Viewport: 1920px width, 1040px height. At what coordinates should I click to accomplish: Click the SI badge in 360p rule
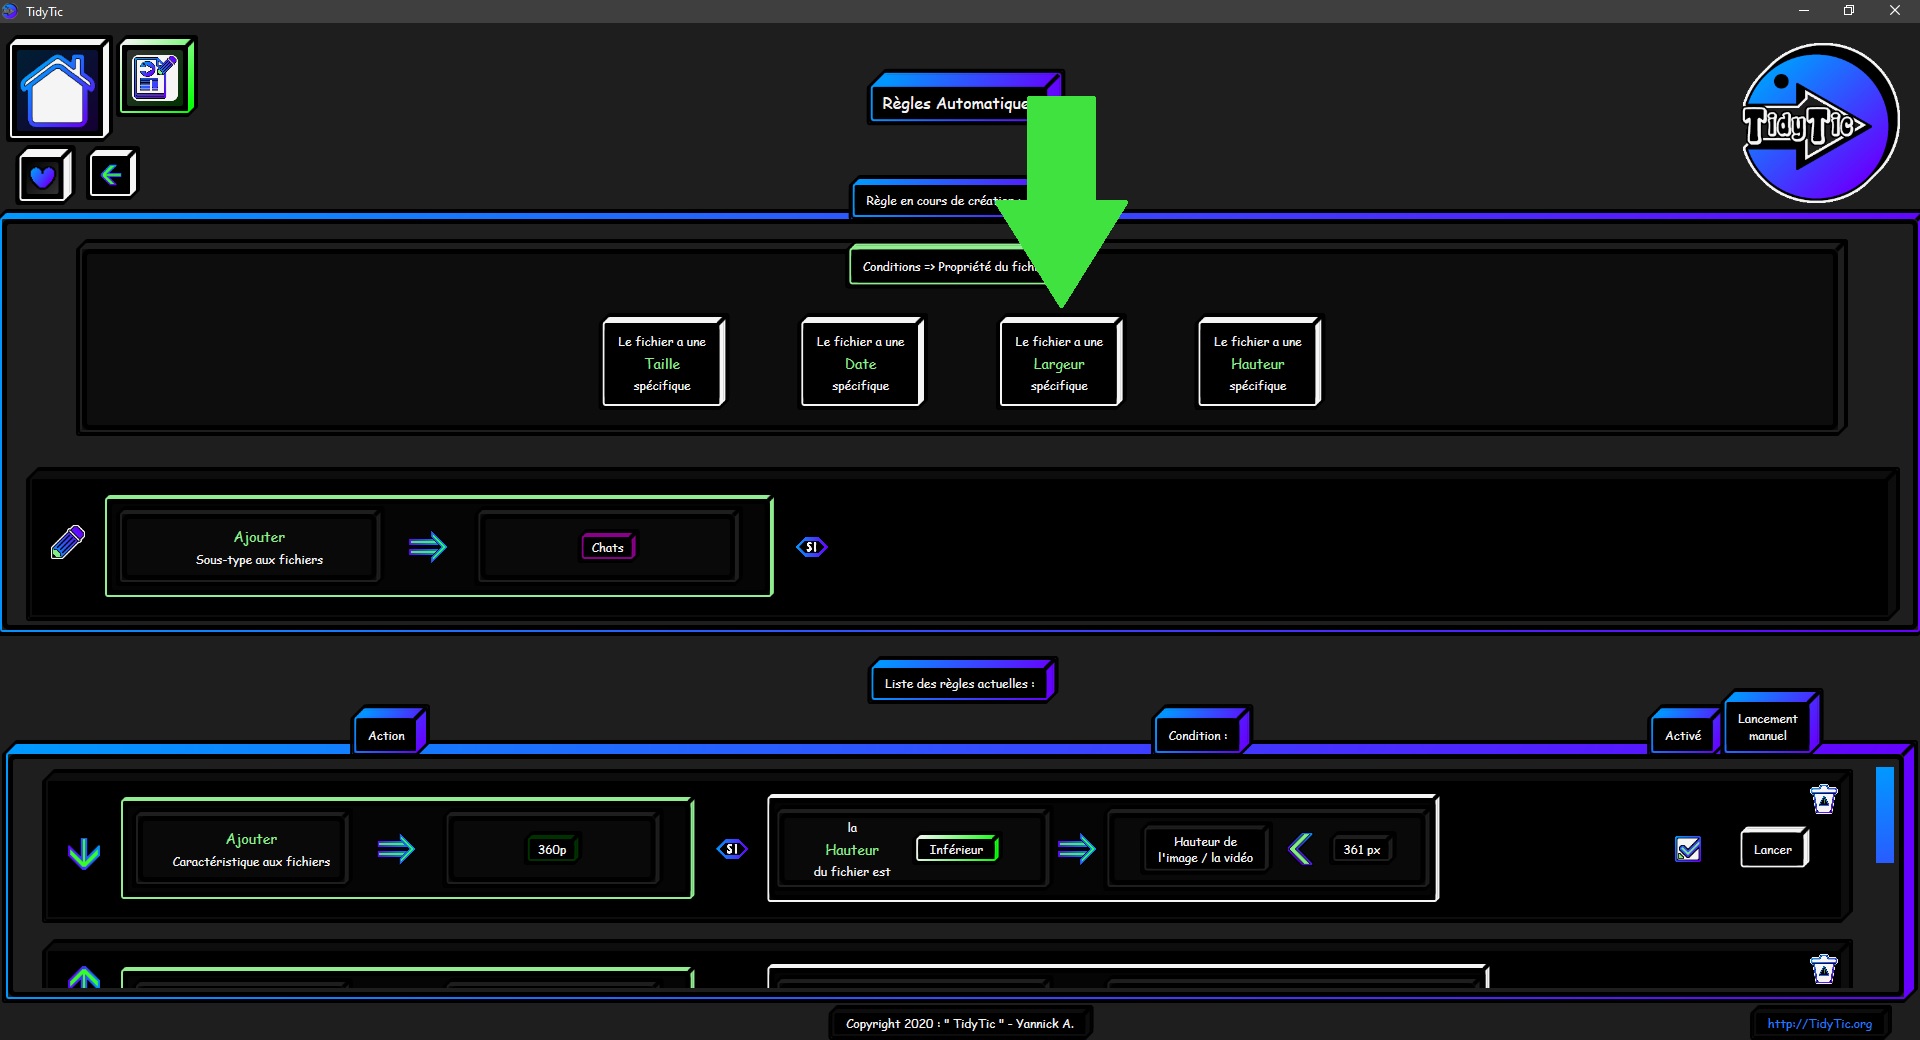pos(732,849)
